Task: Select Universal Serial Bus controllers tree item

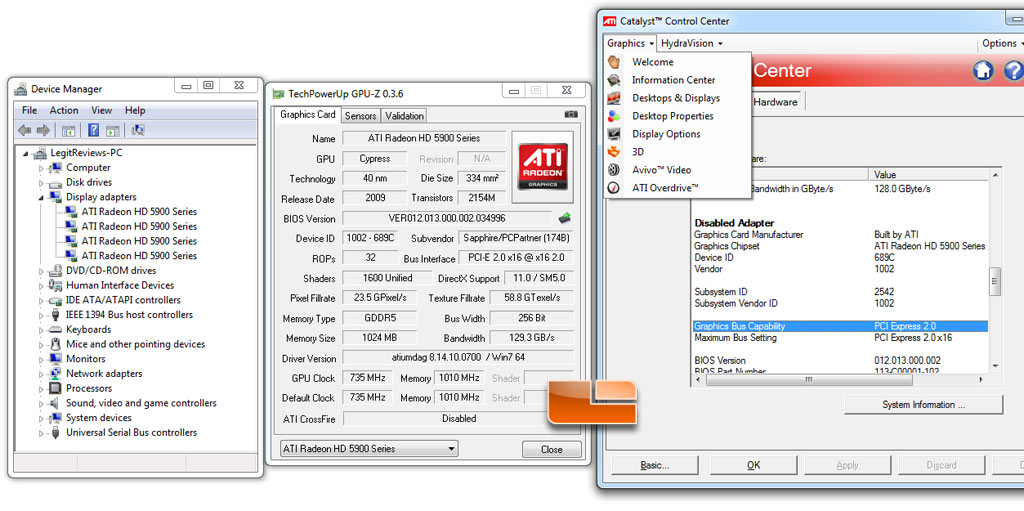Action: click(131, 433)
